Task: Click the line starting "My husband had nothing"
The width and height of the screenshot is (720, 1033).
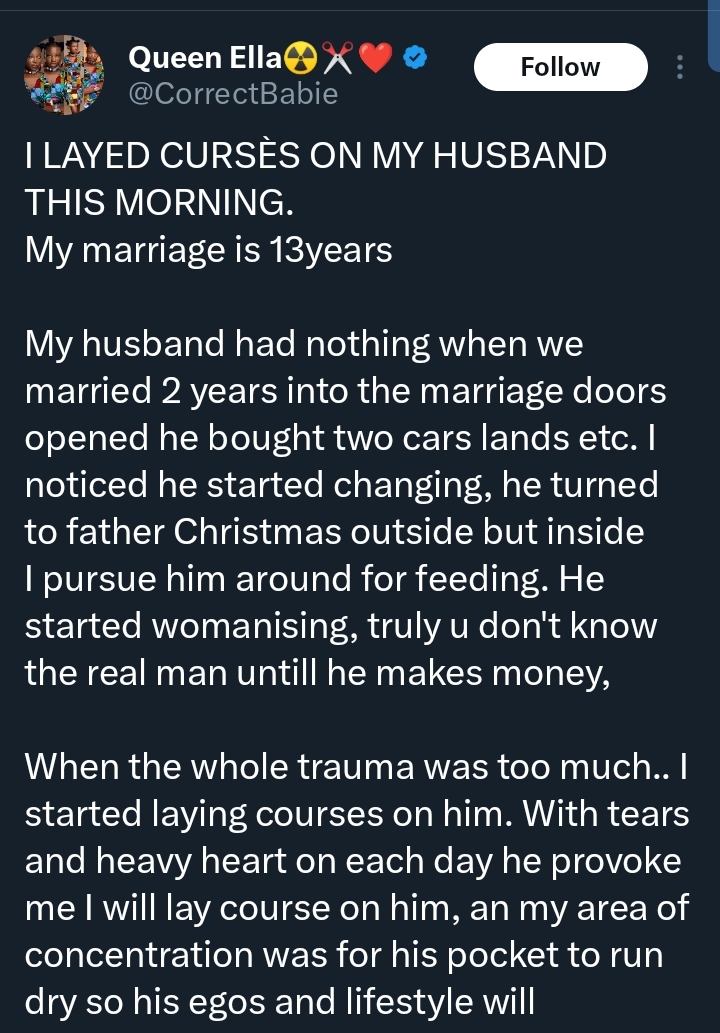Action: (304, 345)
